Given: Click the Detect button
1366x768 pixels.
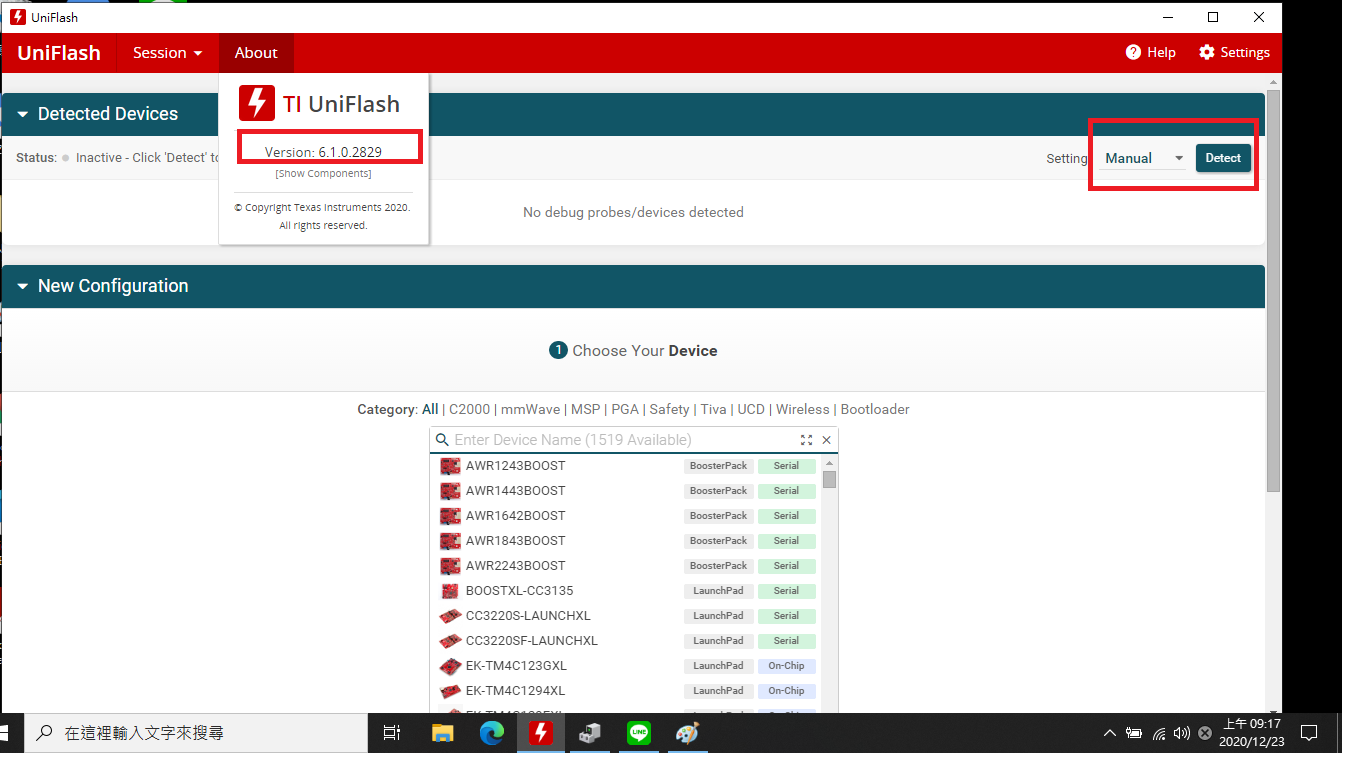Looking at the screenshot, I should click(1223, 158).
